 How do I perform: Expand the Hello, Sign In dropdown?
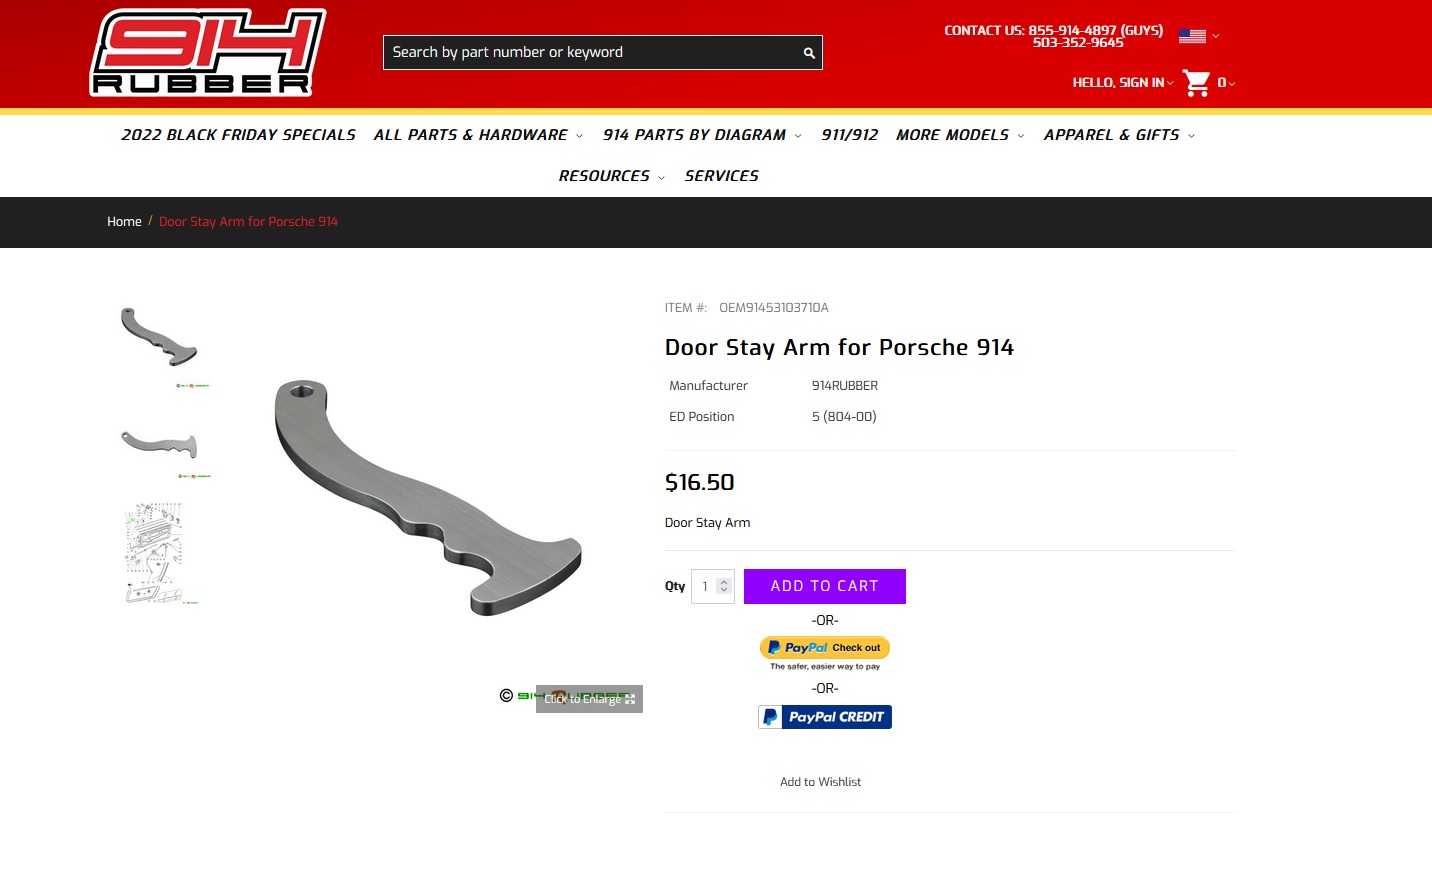click(1123, 83)
